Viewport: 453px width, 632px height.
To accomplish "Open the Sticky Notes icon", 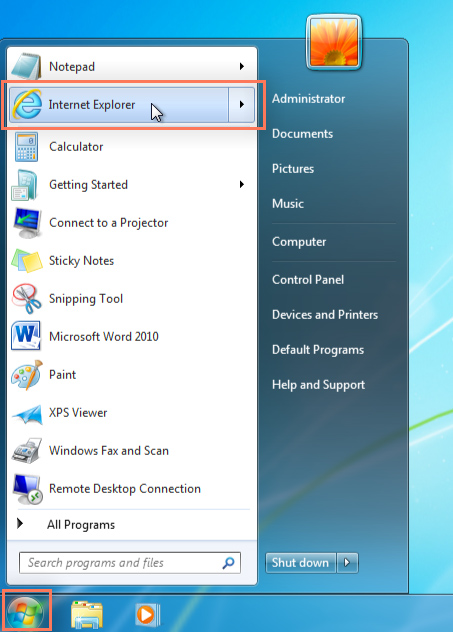I will point(27,261).
